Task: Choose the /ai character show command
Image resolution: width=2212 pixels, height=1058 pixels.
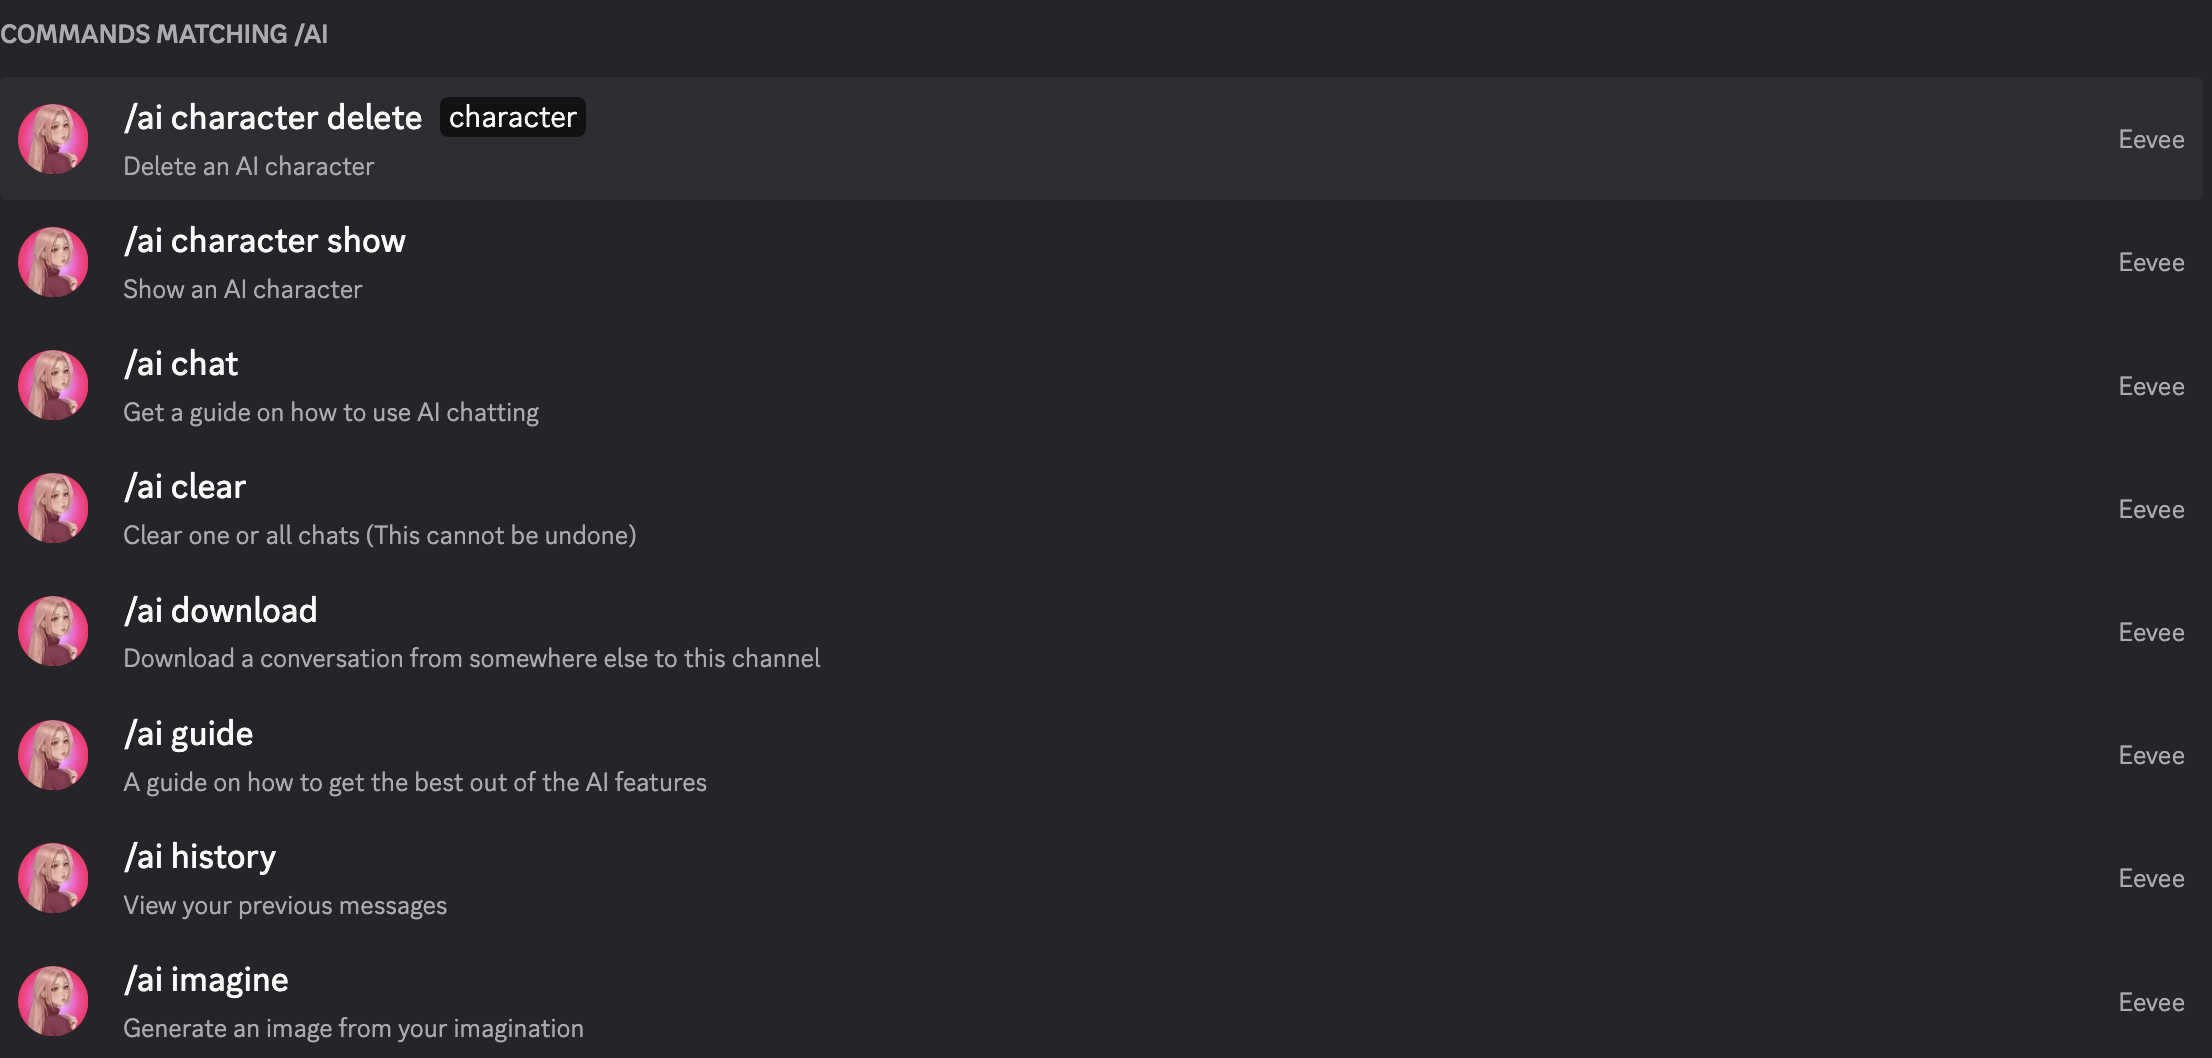Action: (1101, 262)
